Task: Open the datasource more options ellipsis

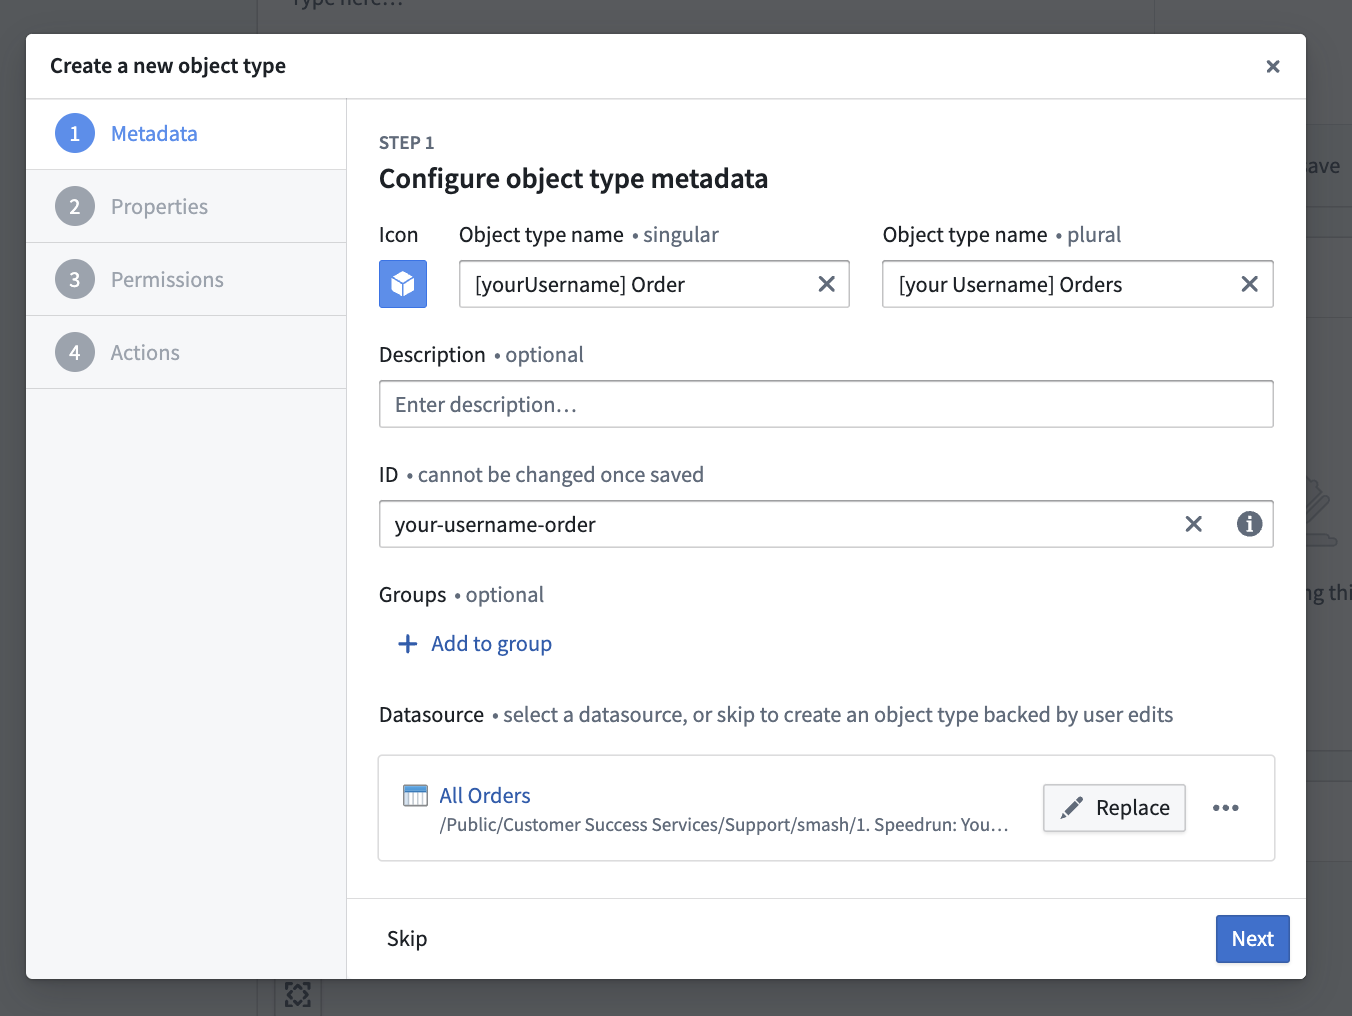Action: click(x=1225, y=808)
